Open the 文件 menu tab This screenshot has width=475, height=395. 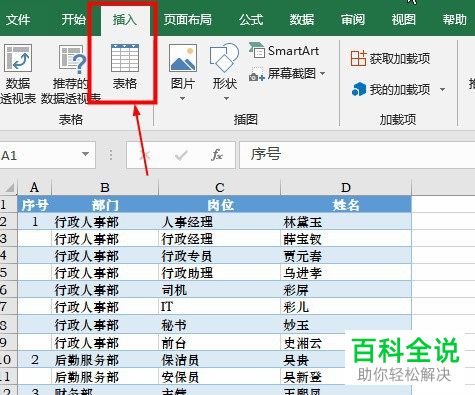[18, 20]
